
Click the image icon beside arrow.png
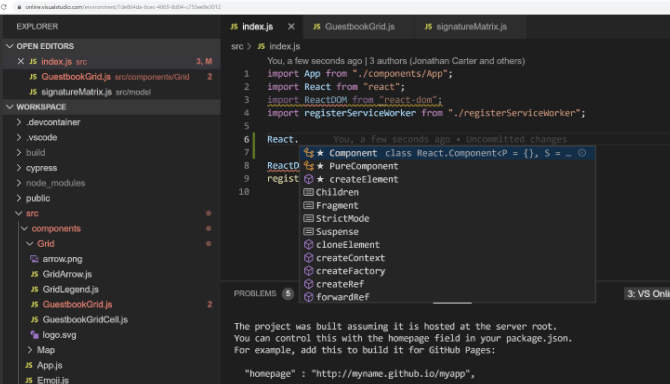34,259
